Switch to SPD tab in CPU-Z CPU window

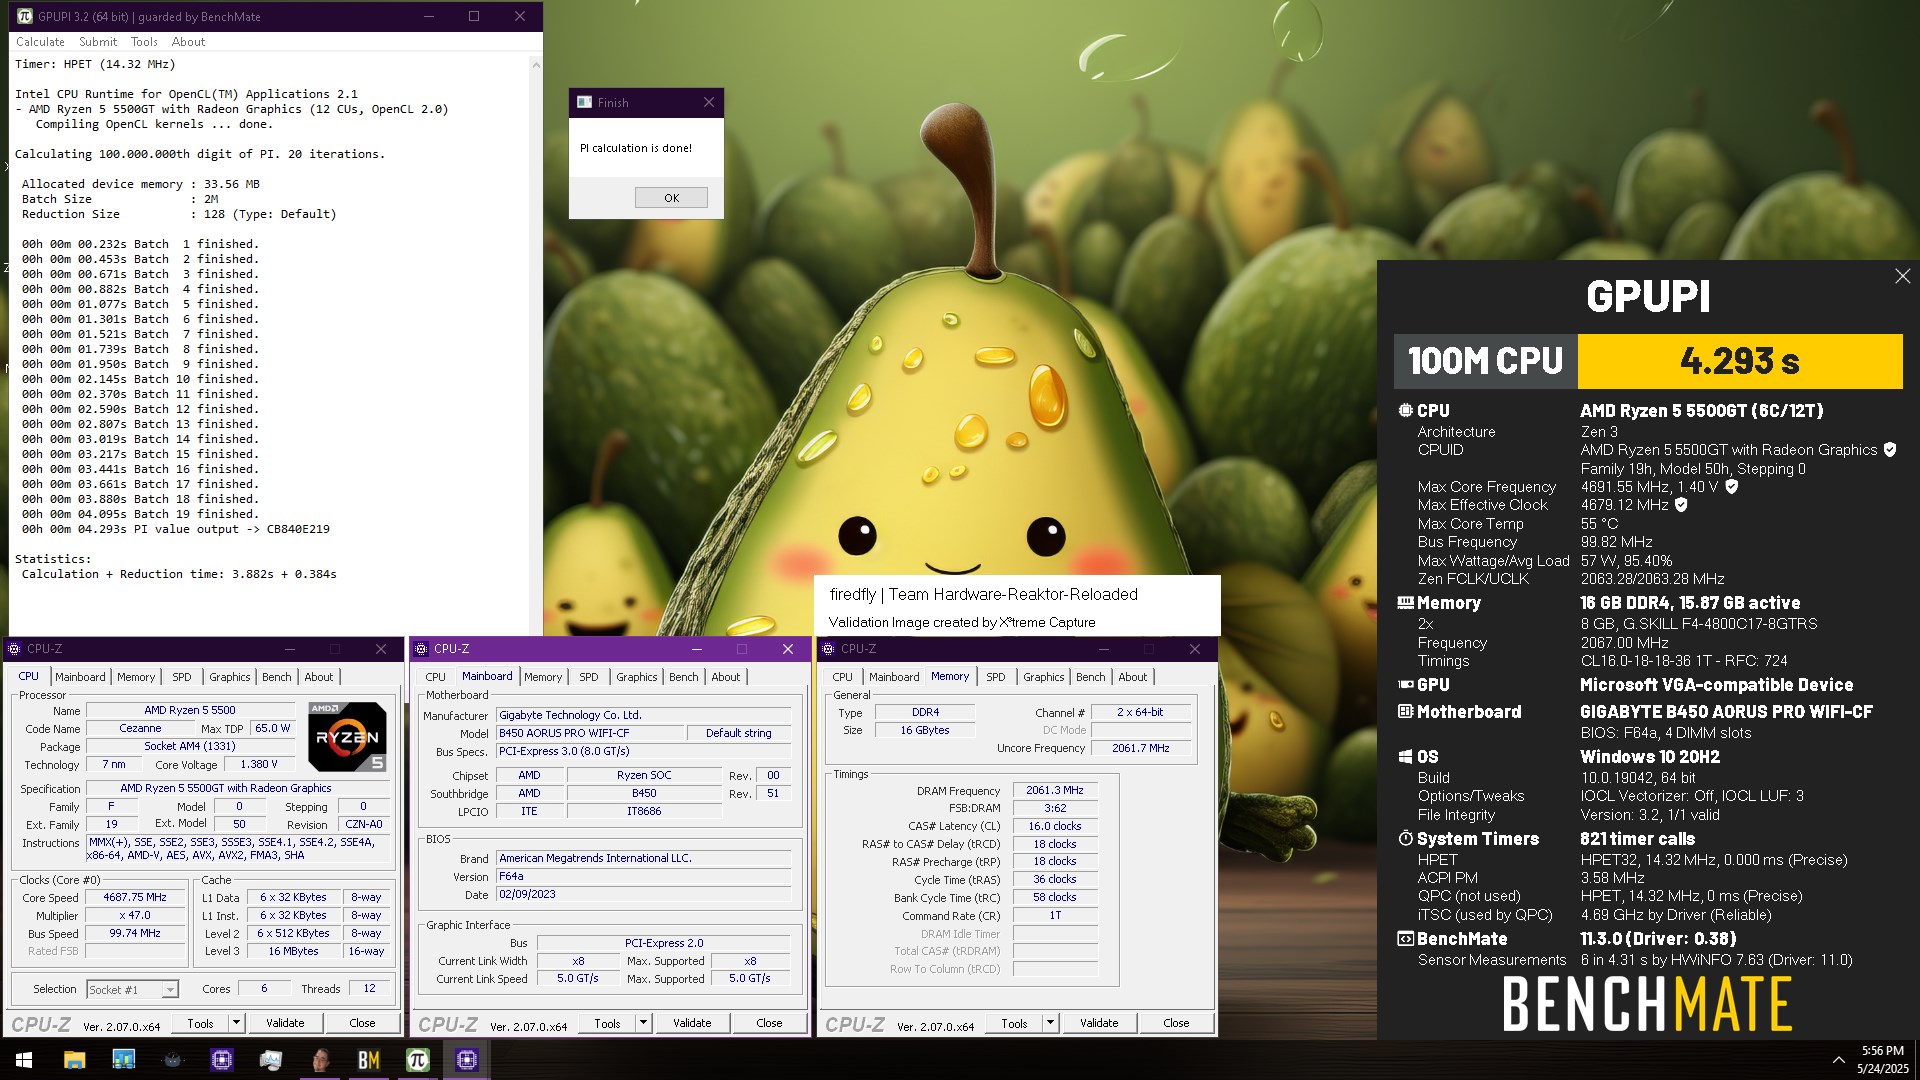[181, 677]
